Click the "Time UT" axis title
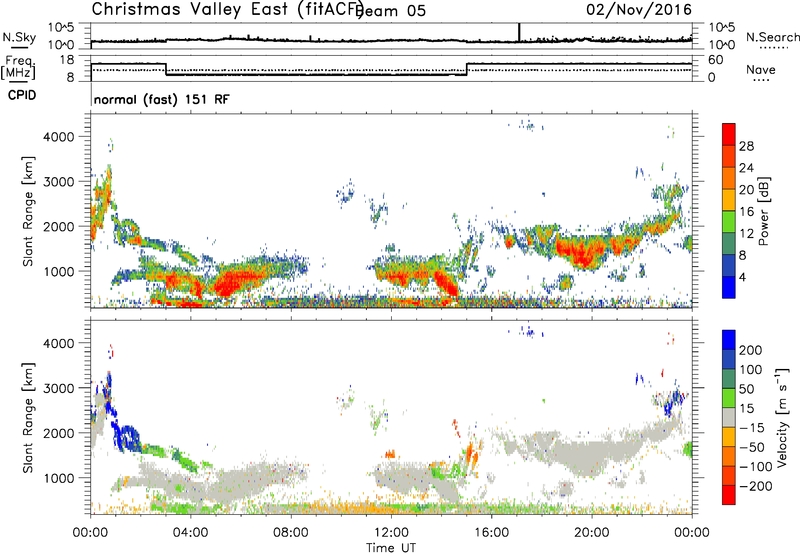800x554 pixels. pos(391,548)
